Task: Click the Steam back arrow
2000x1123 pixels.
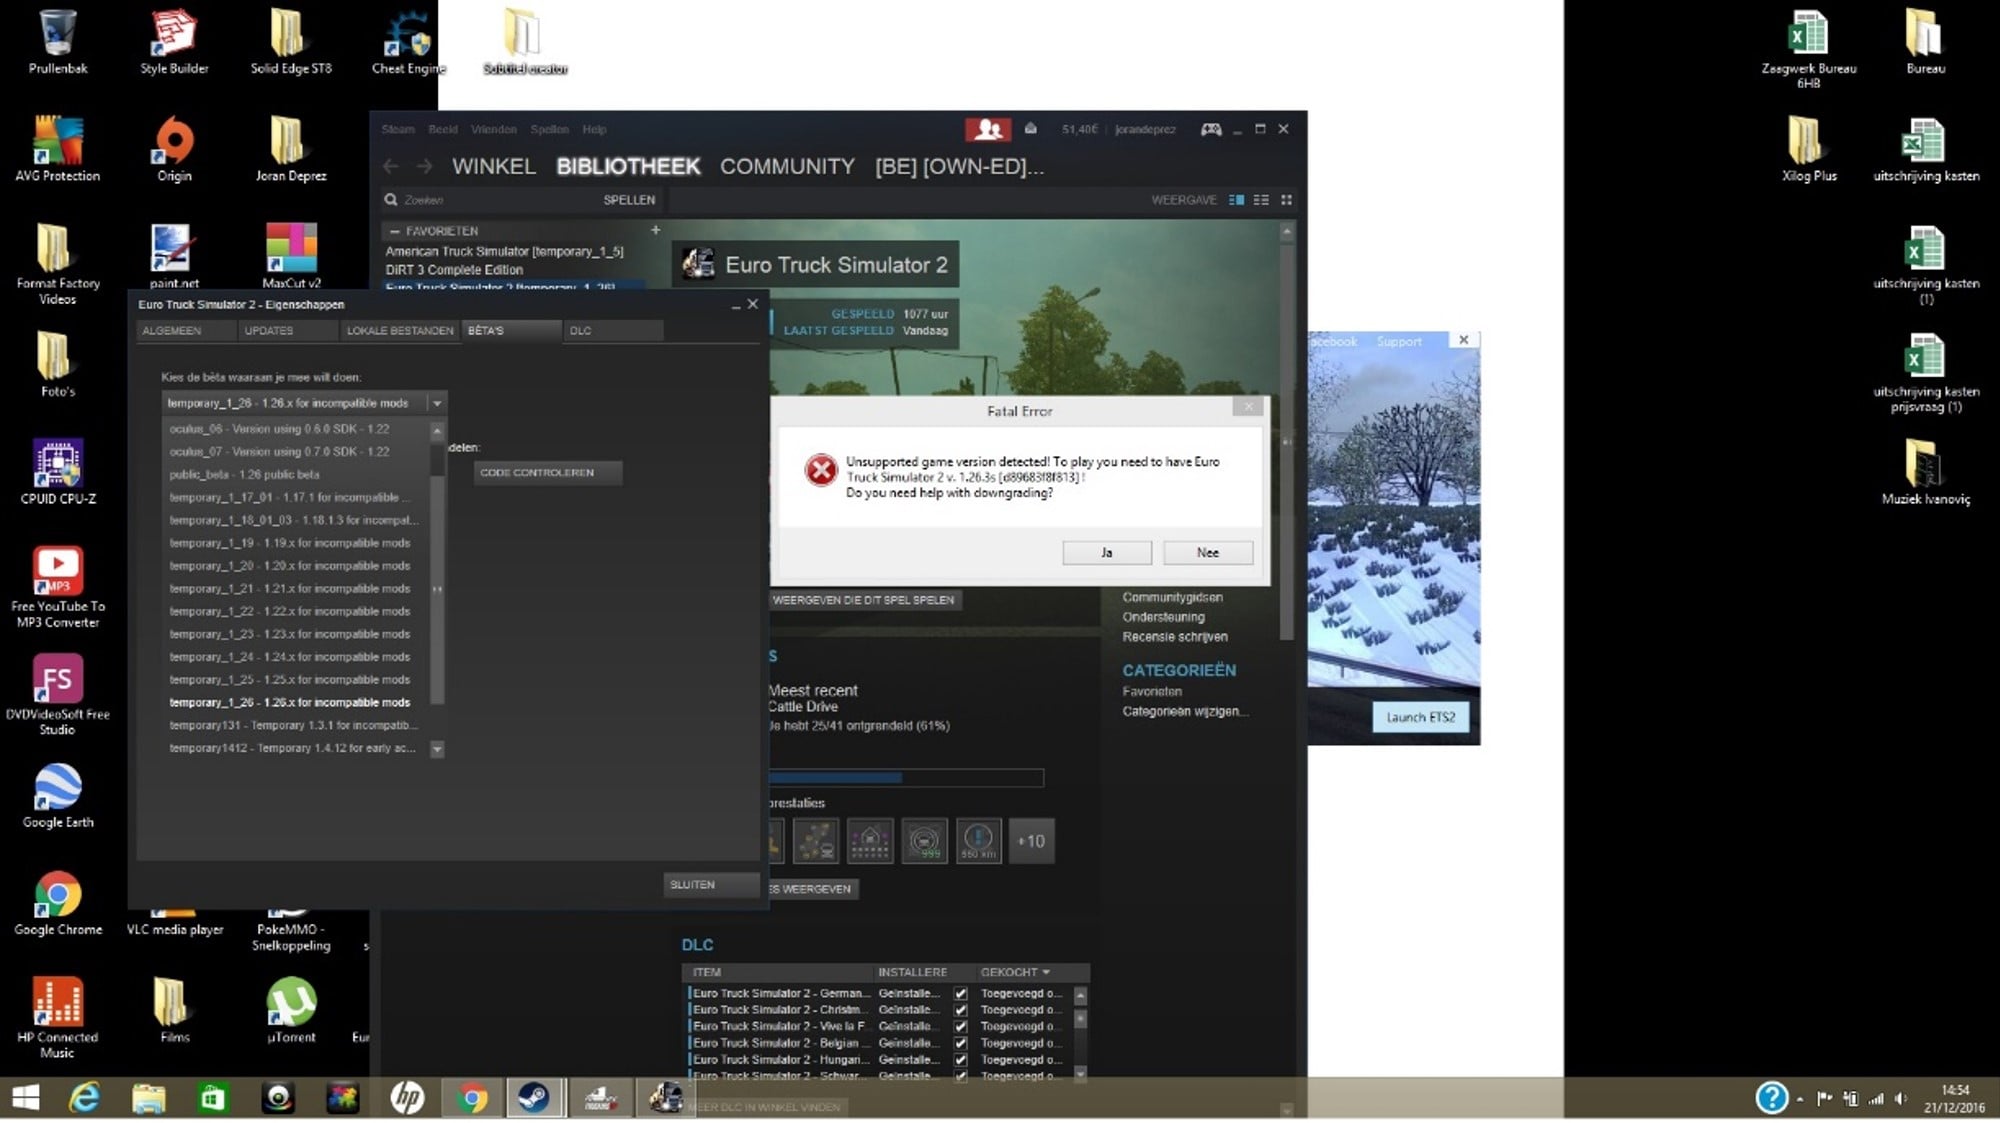Action: click(x=391, y=166)
